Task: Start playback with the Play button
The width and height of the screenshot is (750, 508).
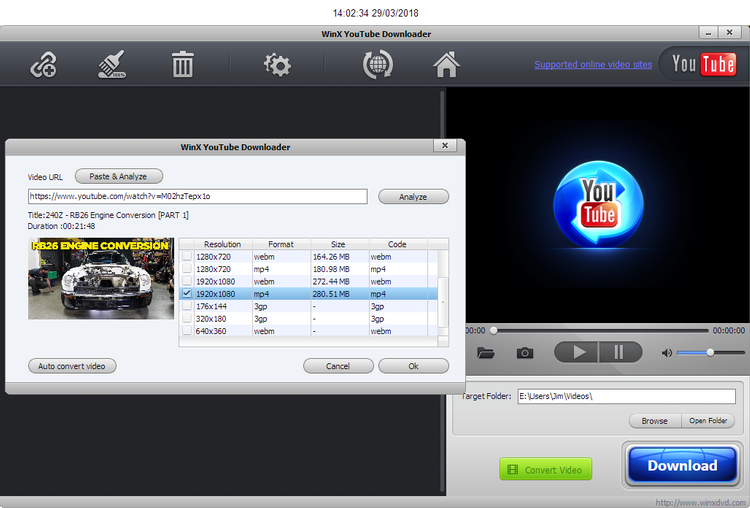Action: (x=576, y=353)
